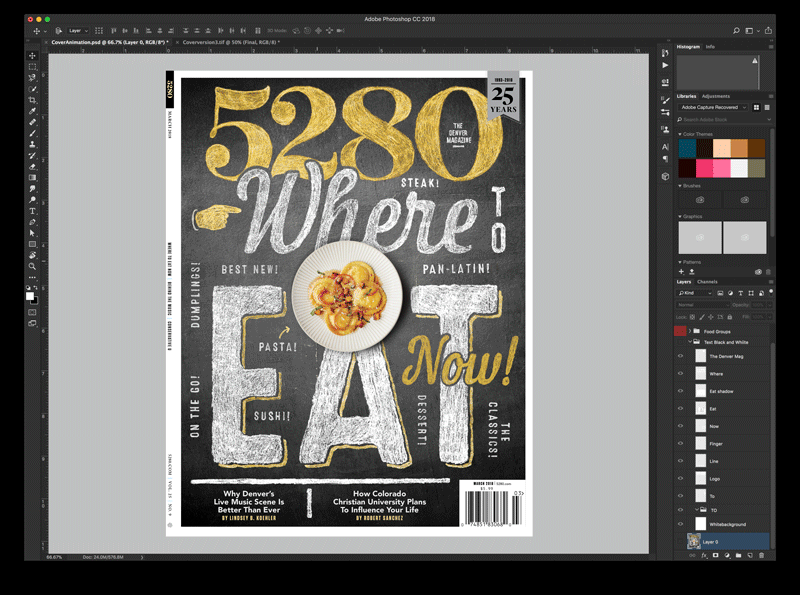
Task: Click the add content plus button in Libraries
Action: tap(681, 271)
